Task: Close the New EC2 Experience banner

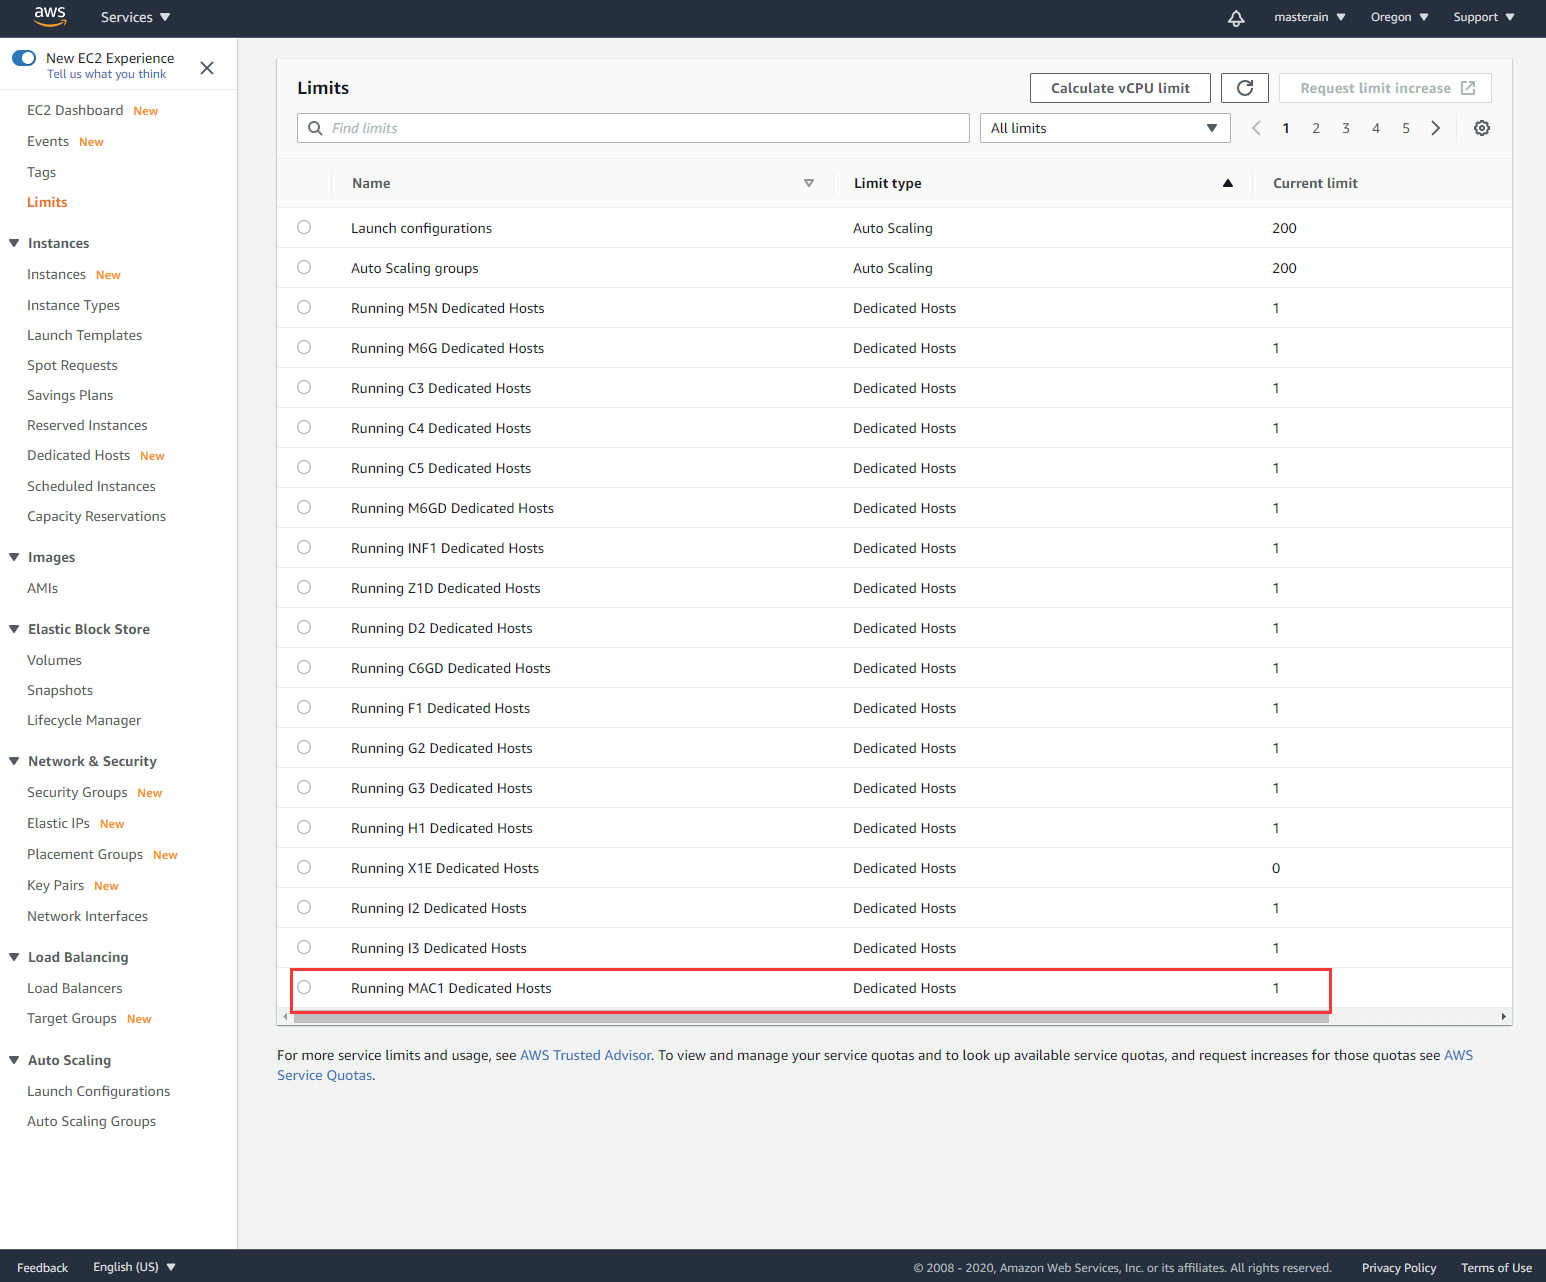Action: pos(207,68)
